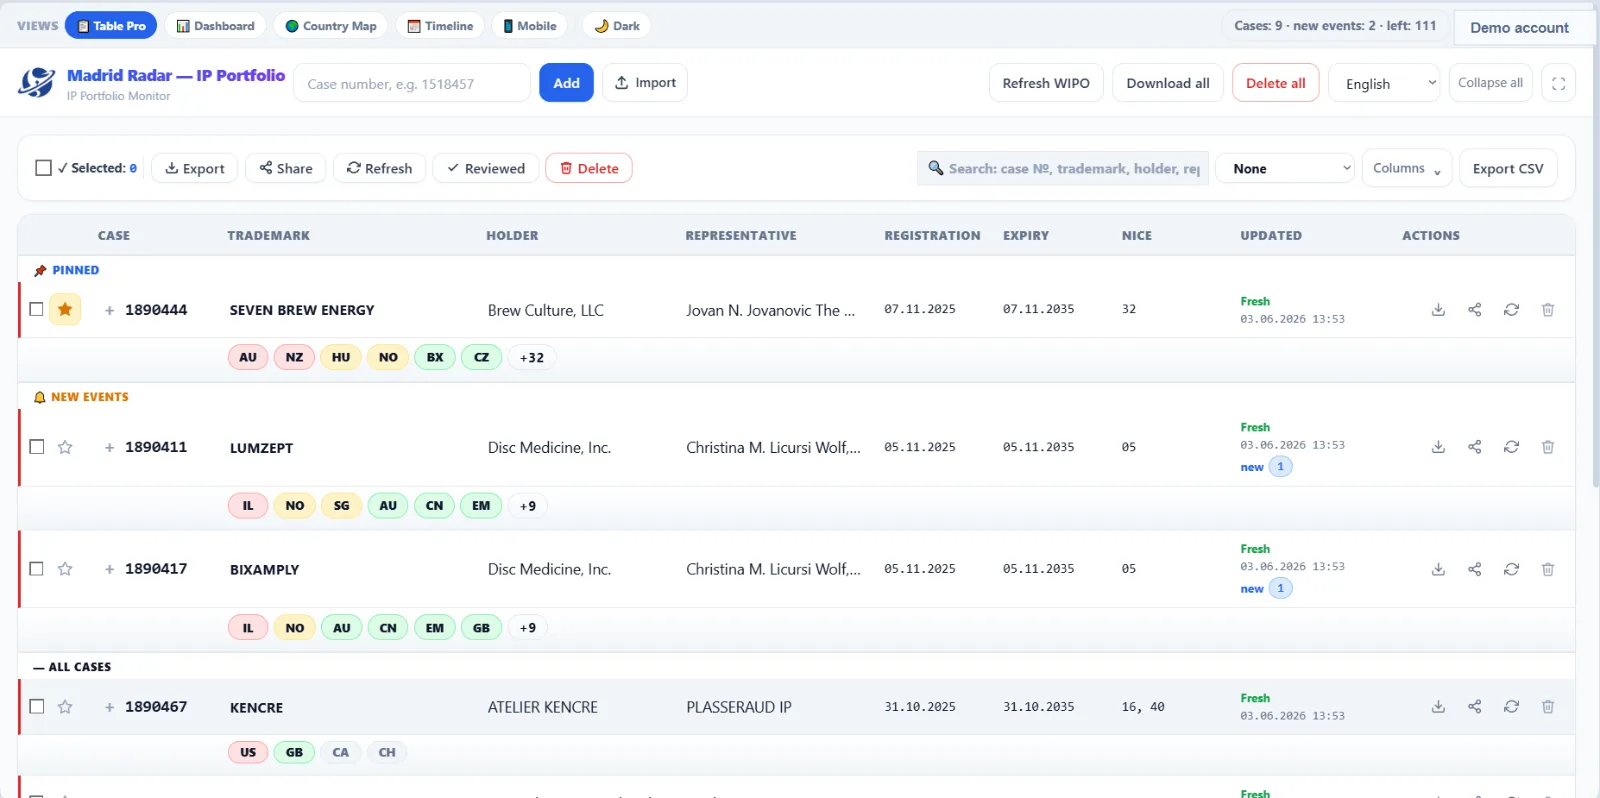Screen dimensions: 1600x798
Task: Check the box for case 1890417
Action: 36,569
